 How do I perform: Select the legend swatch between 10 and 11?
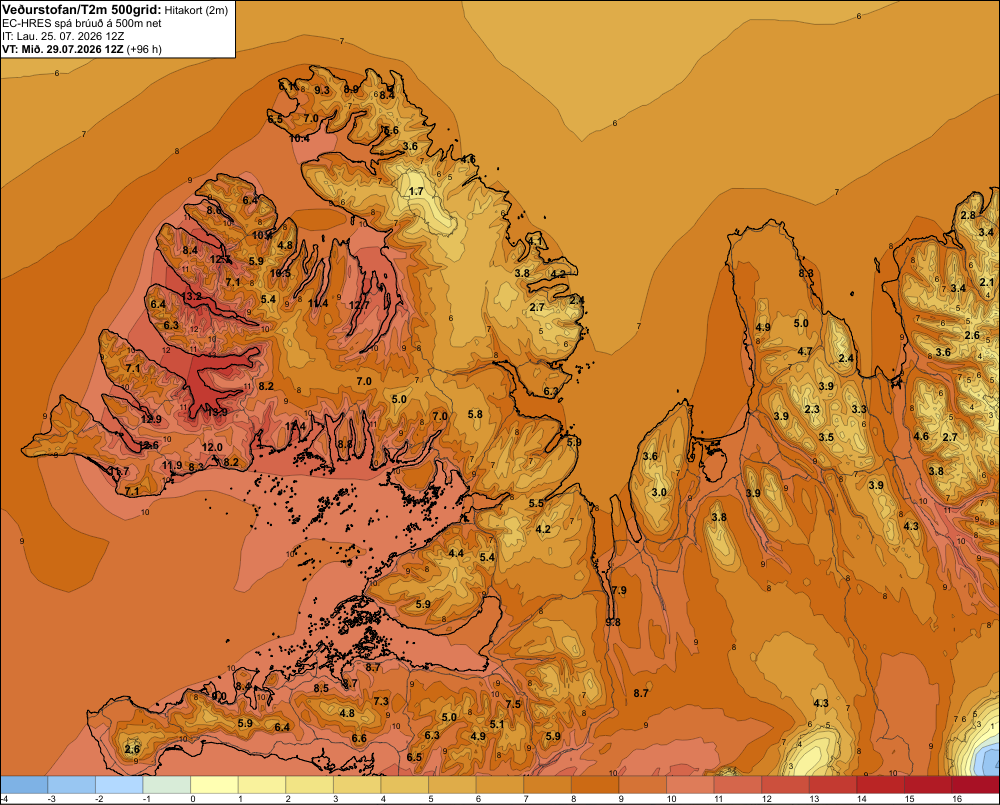(x=690, y=785)
